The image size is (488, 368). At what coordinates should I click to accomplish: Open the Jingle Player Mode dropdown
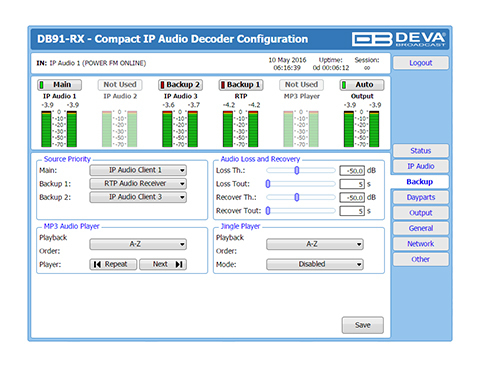[315, 264]
